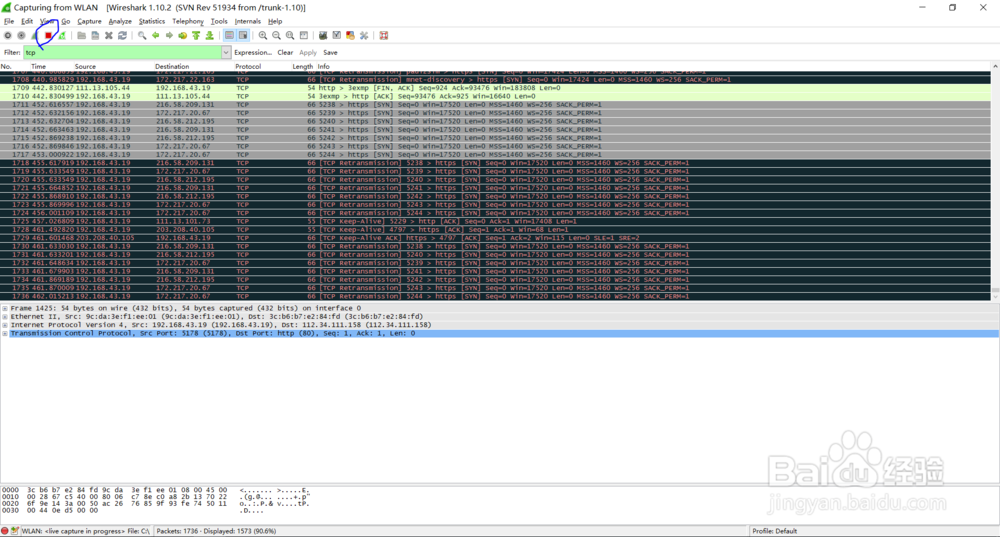This screenshot has height=537, width=1000.
Task: Expand the Transmission Control Protocol node
Action: tap(5, 333)
